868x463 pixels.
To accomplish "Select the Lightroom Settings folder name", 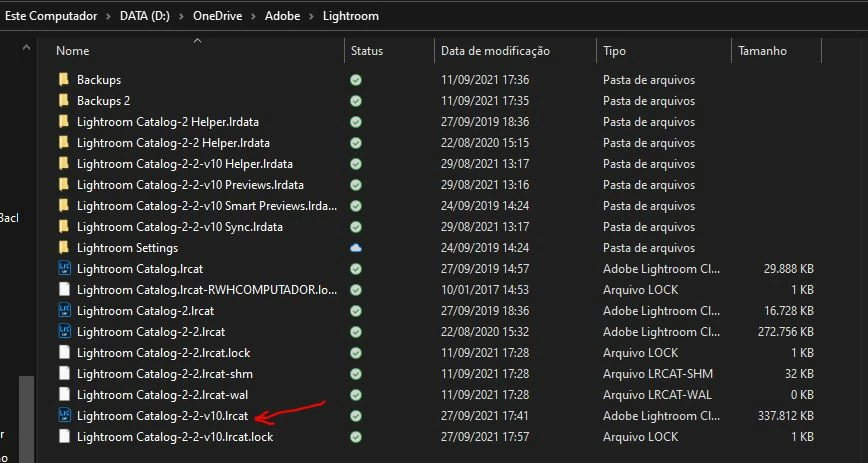I will tap(127, 248).
